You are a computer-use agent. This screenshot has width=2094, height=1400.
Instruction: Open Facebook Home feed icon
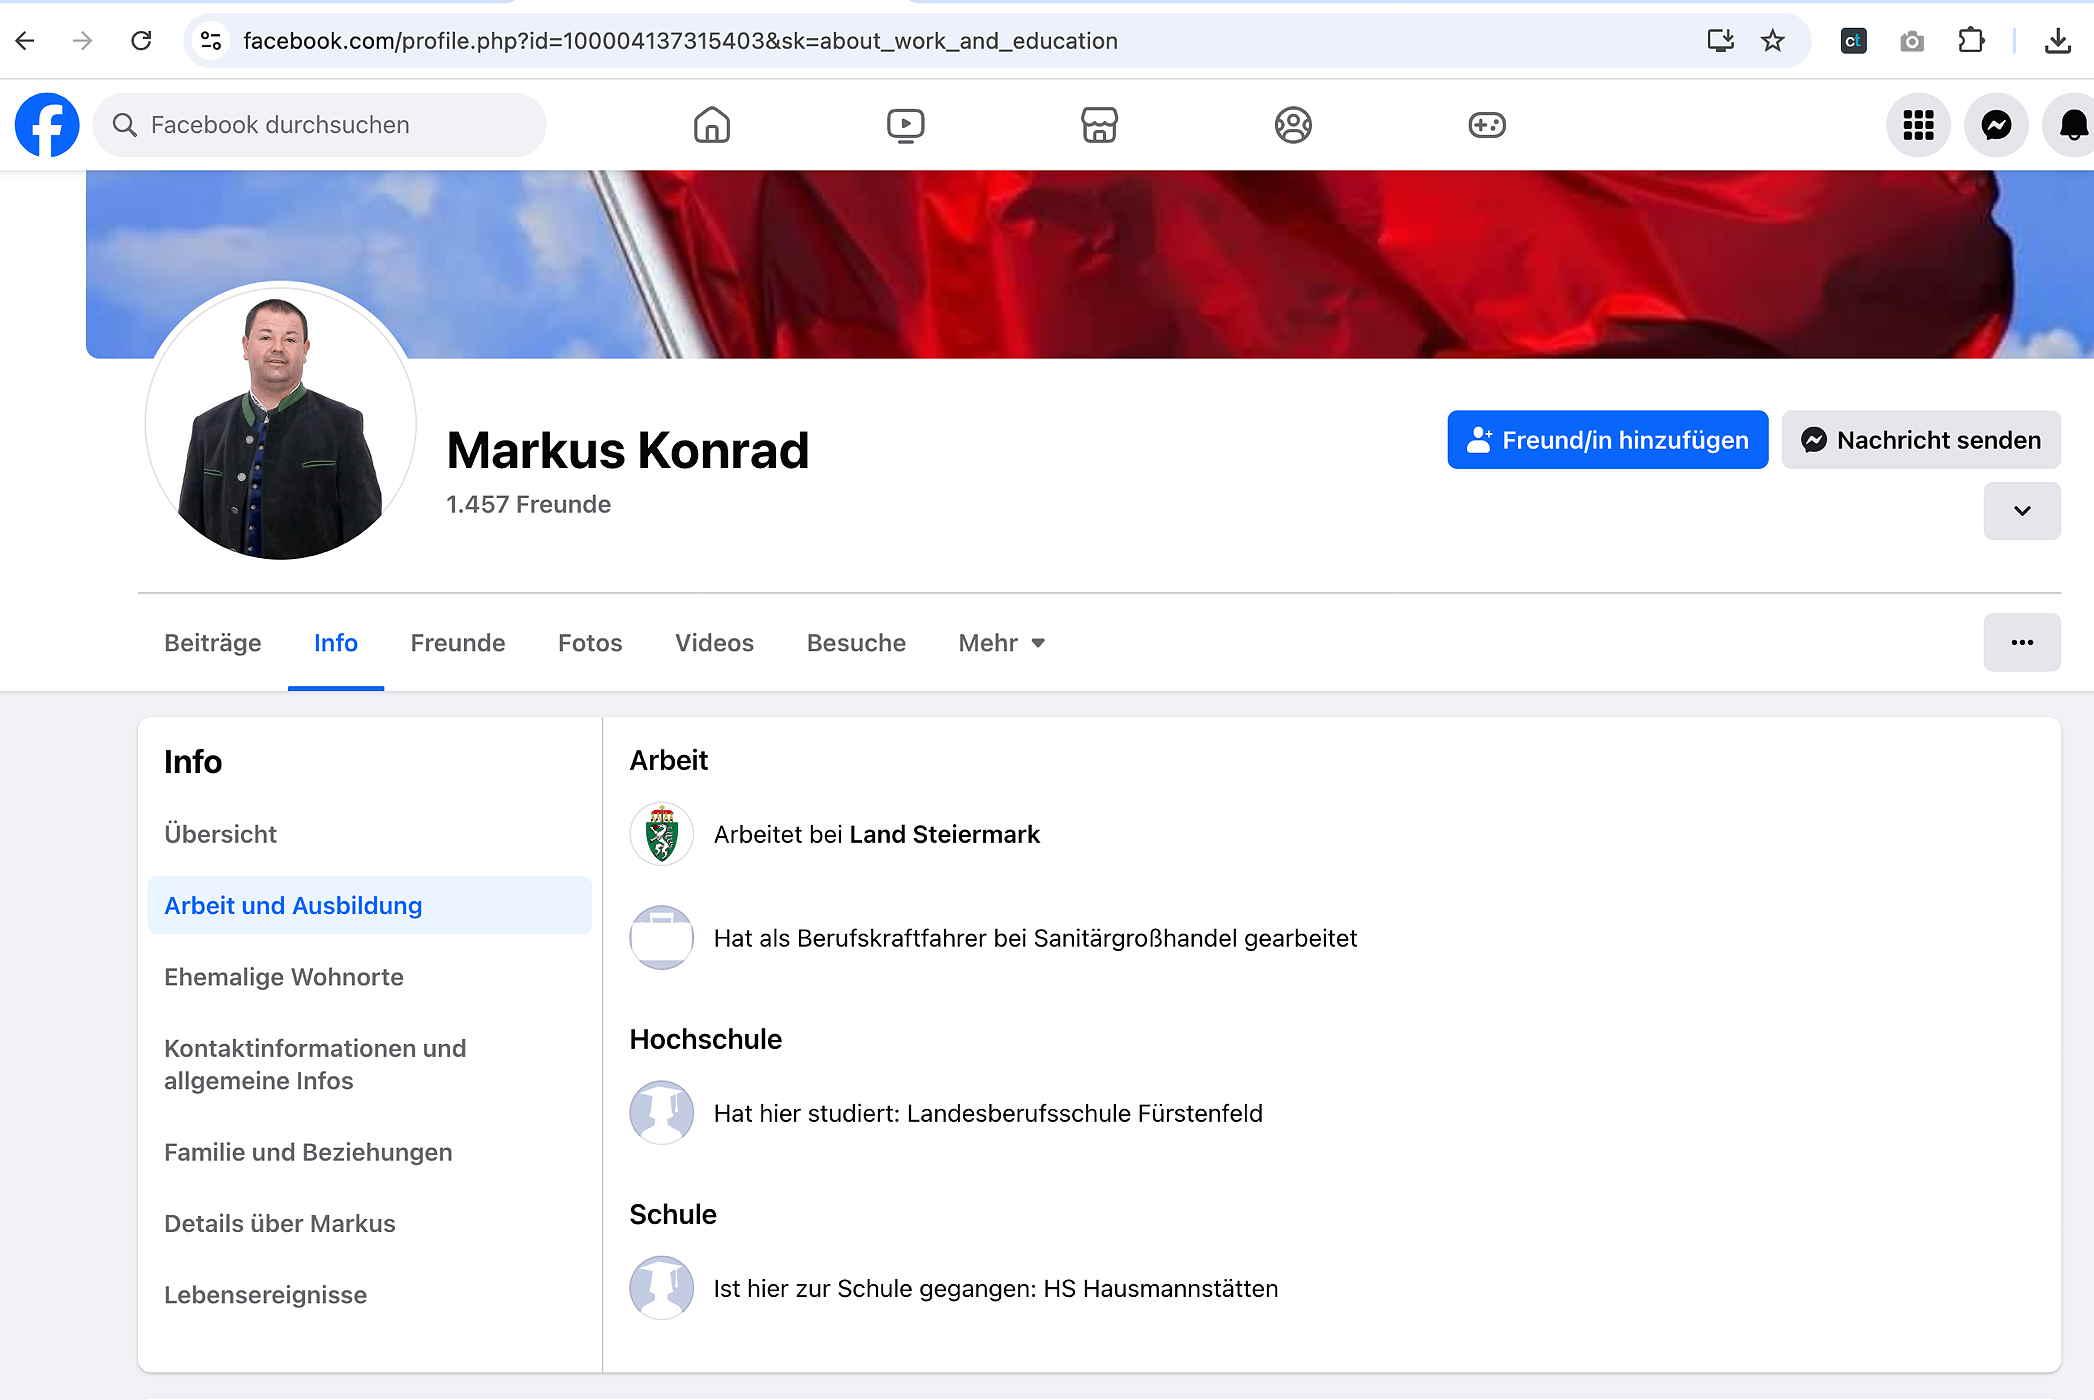click(x=711, y=125)
